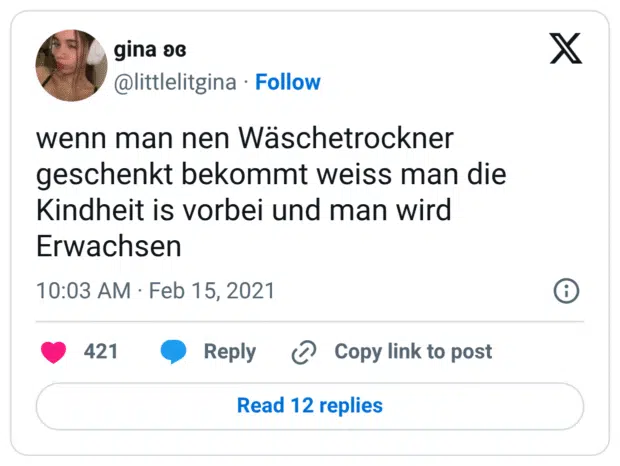Click the blue reply speech bubble icon
Viewport: 620px width, 466px height.
point(174,352)
